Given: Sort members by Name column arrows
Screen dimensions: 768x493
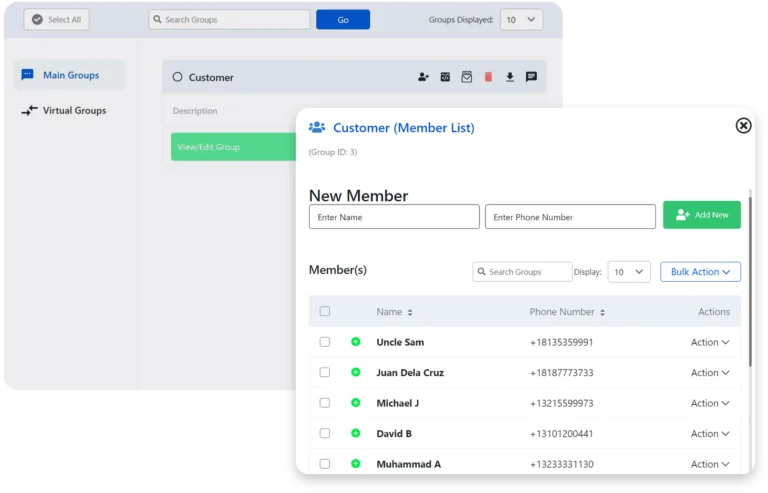Looking at the screenshot, I should pos(410,312).
